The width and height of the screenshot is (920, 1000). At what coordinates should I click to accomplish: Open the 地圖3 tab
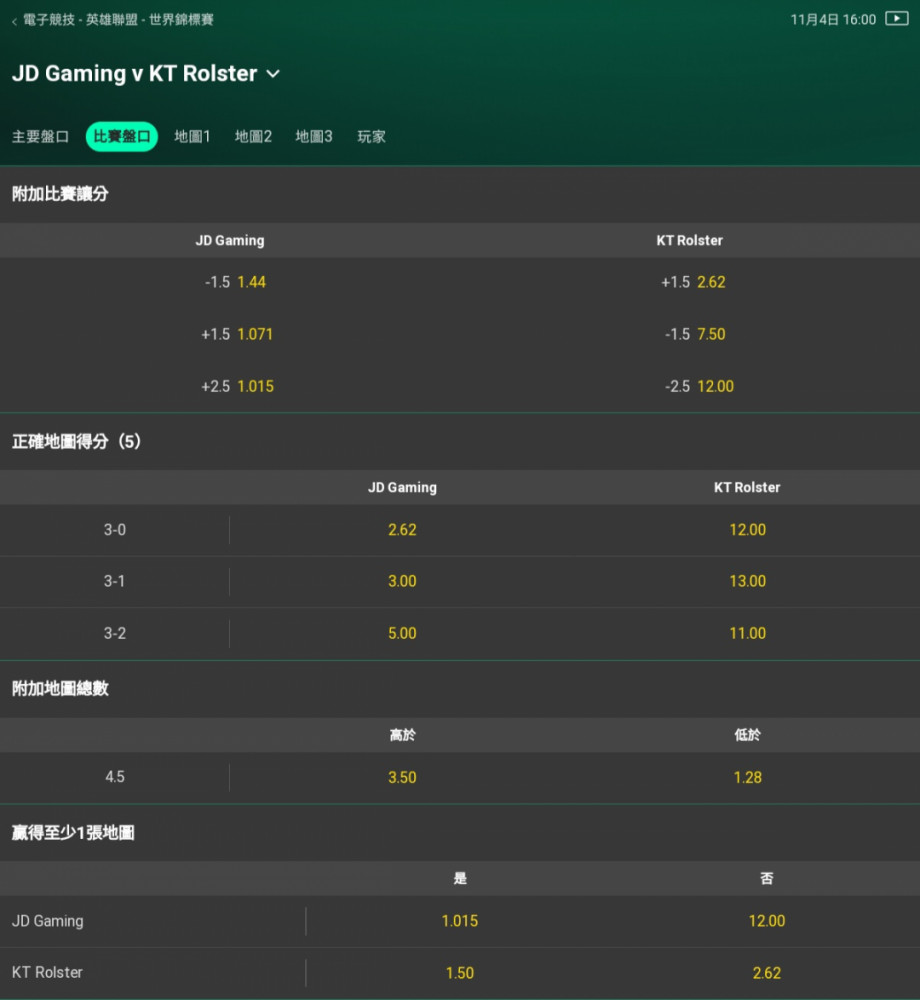point(314,136)
